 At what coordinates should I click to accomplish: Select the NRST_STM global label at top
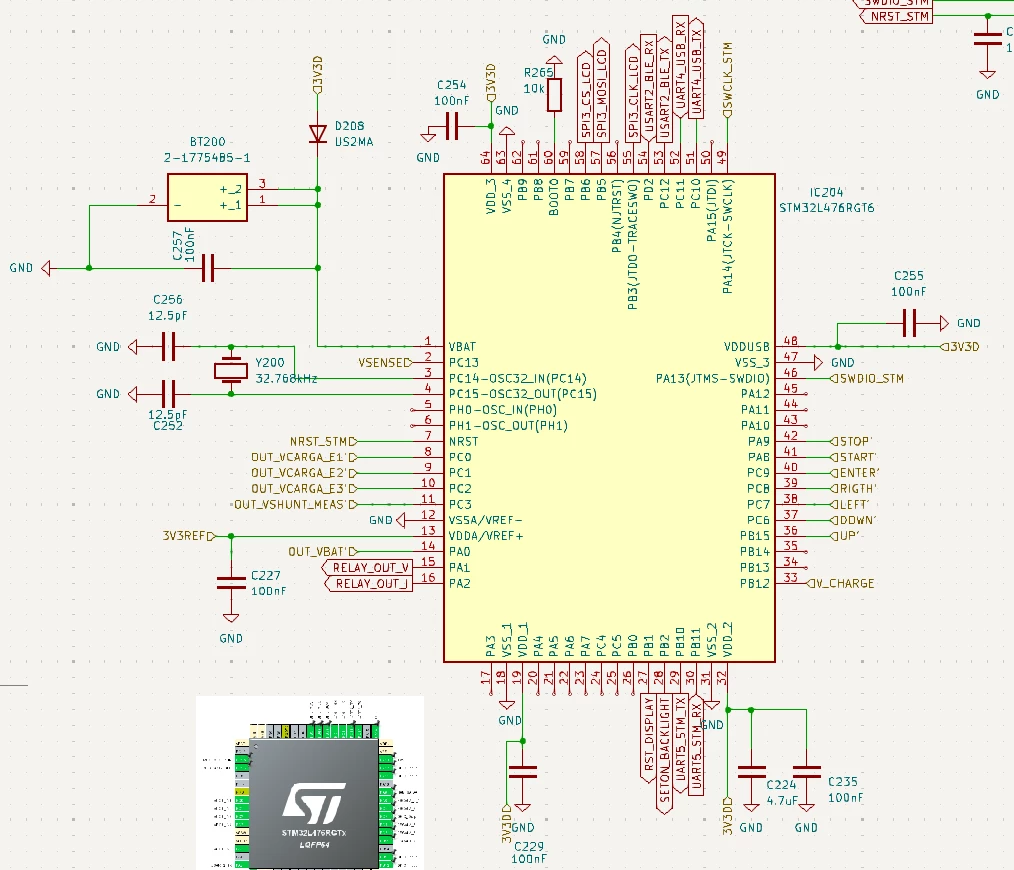[x=896, y=16]
